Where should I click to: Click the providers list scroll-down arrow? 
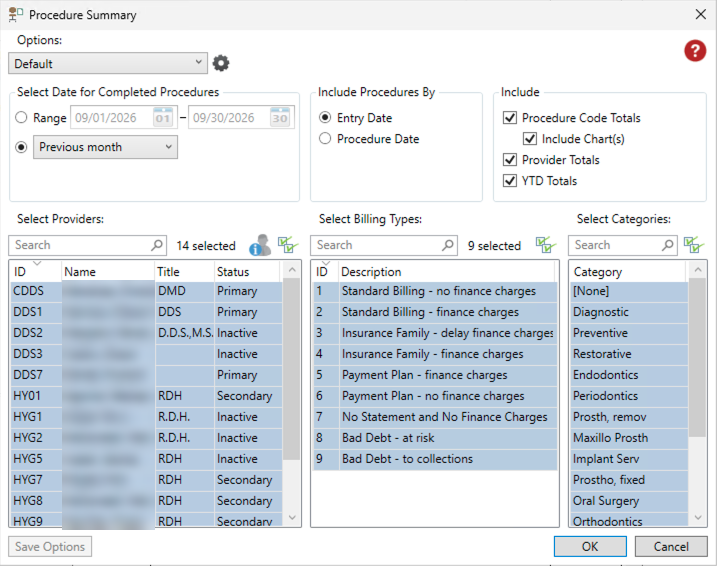tap(292, 518)
